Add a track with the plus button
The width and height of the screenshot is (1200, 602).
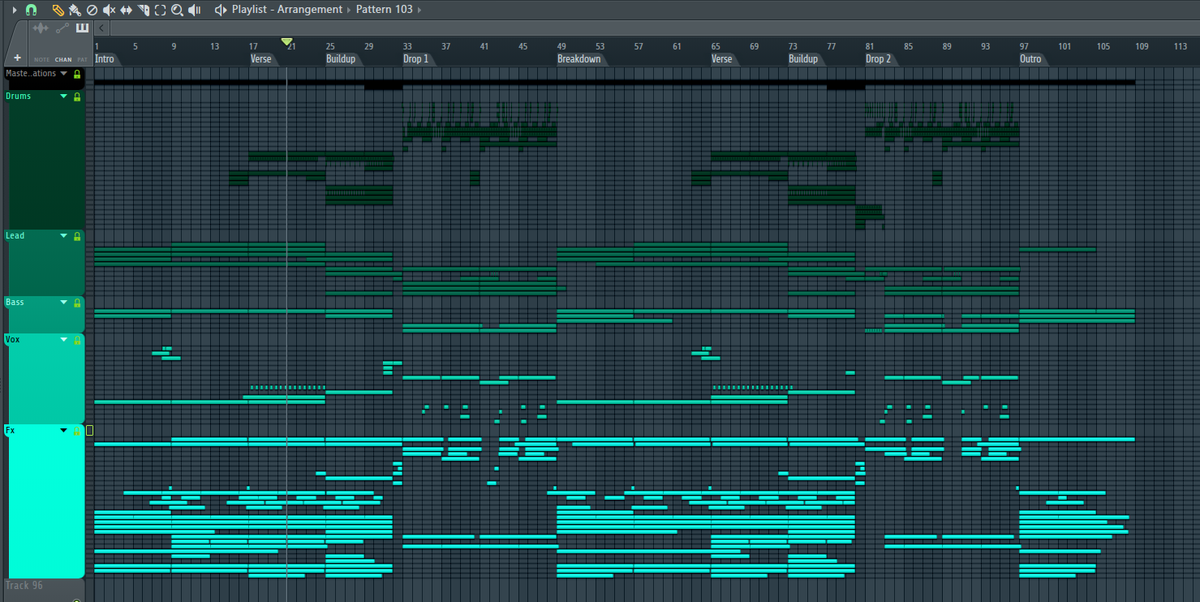(x=17, y=58)
